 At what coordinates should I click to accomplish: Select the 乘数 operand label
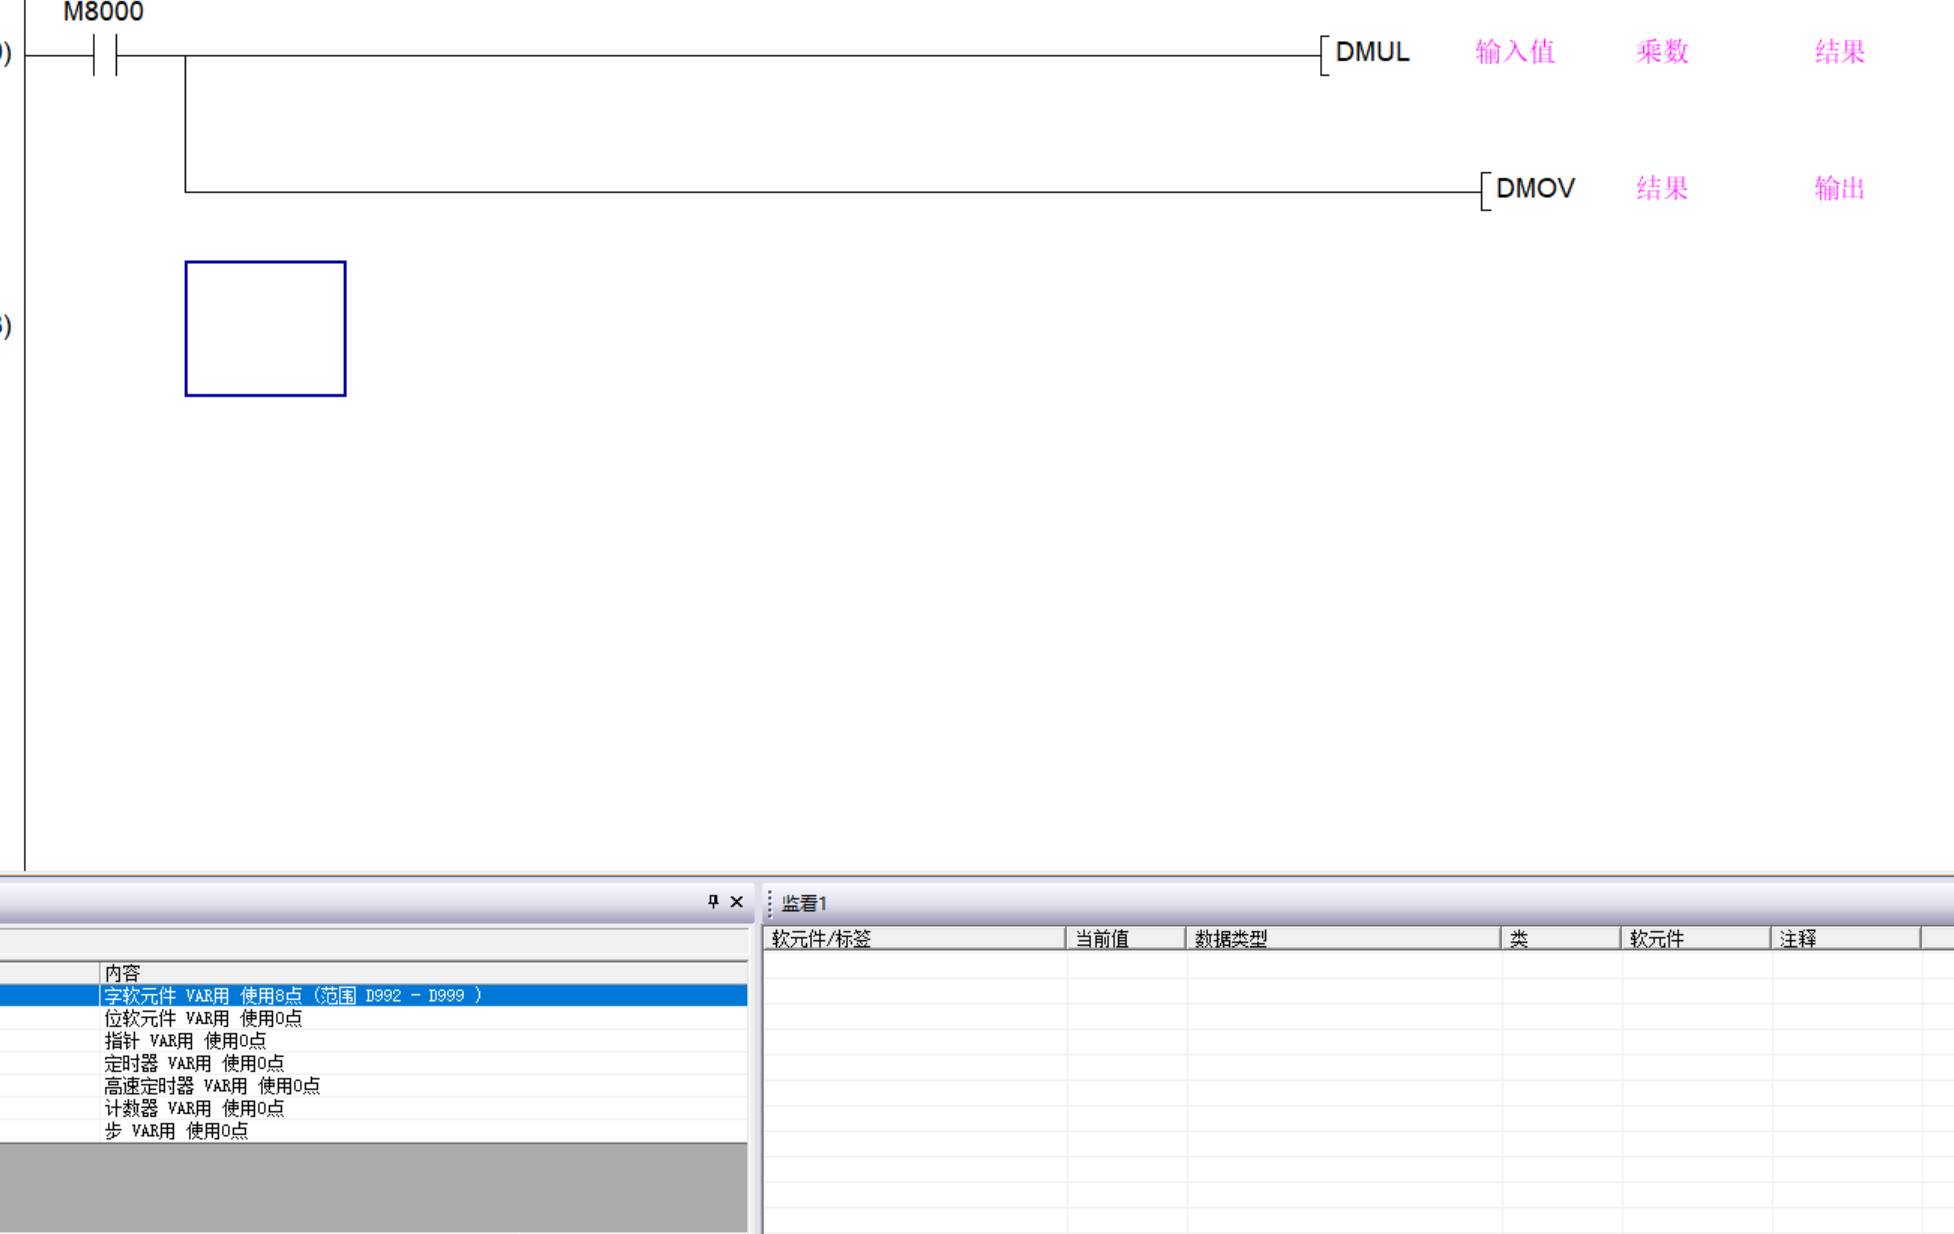(1661, 52)
